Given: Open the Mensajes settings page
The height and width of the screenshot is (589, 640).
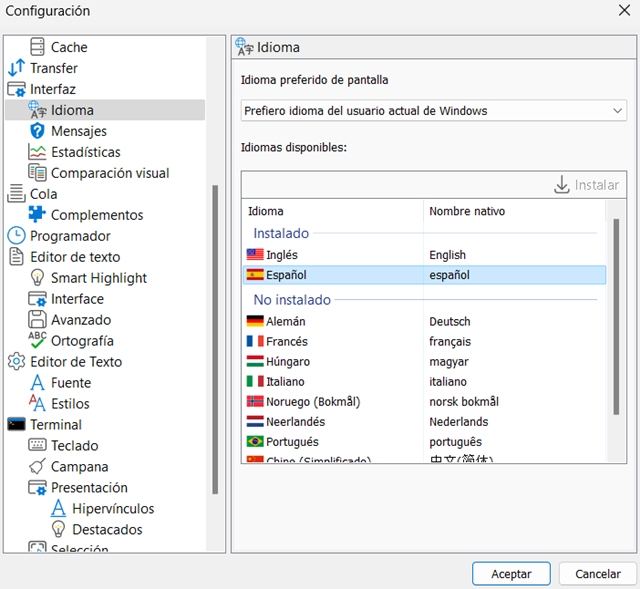Looking at the screenshot, I should (79, 131).
